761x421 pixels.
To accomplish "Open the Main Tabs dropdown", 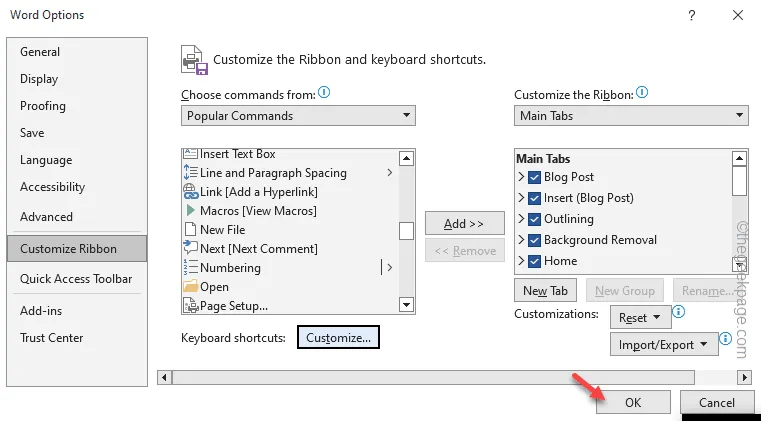I will [x=631, y=116].
